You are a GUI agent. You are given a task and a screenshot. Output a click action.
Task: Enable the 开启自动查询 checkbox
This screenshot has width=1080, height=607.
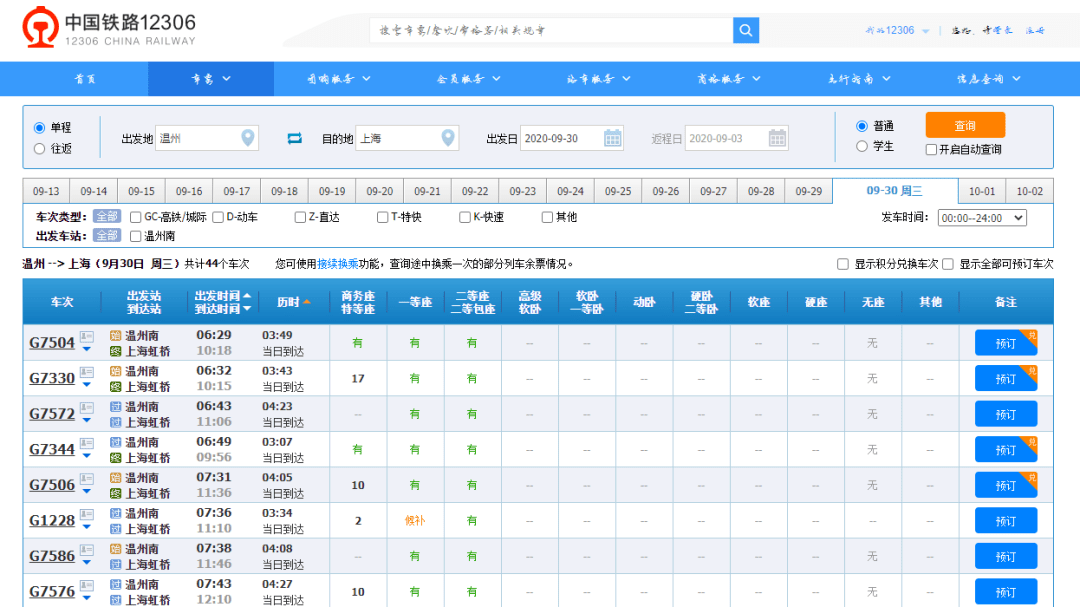point(931,150)
